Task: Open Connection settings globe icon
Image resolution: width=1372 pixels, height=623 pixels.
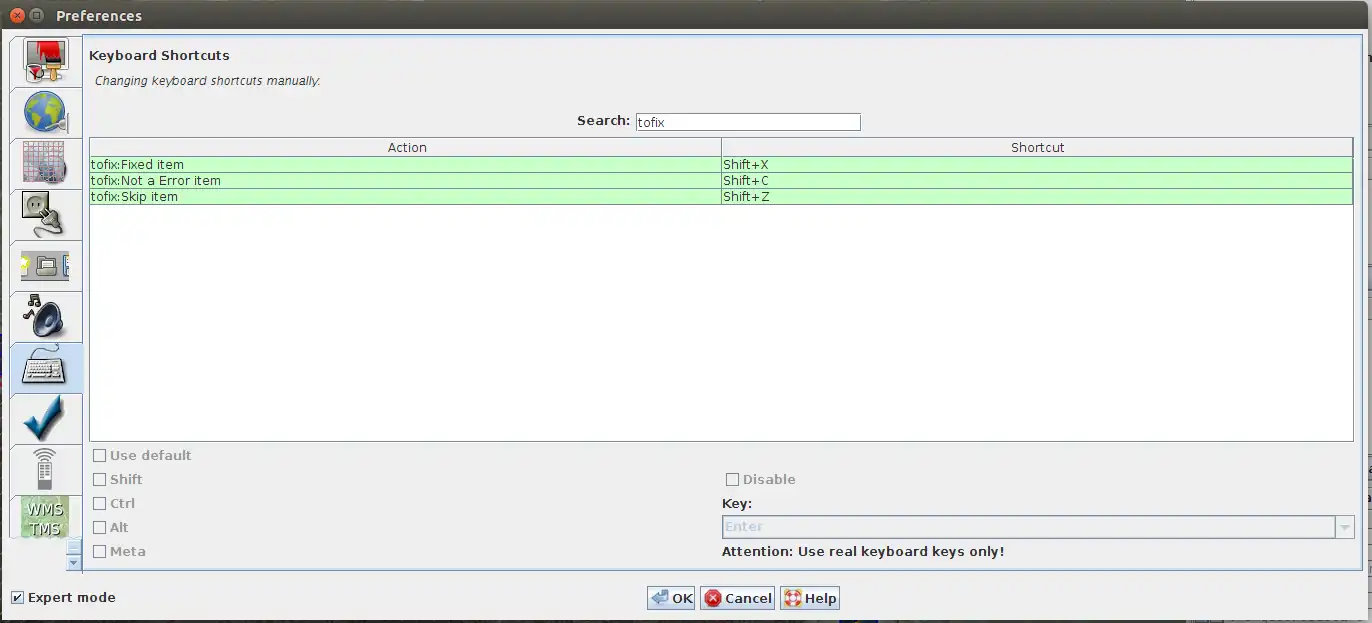Action: pyautogui.click(x=45, y=113)
